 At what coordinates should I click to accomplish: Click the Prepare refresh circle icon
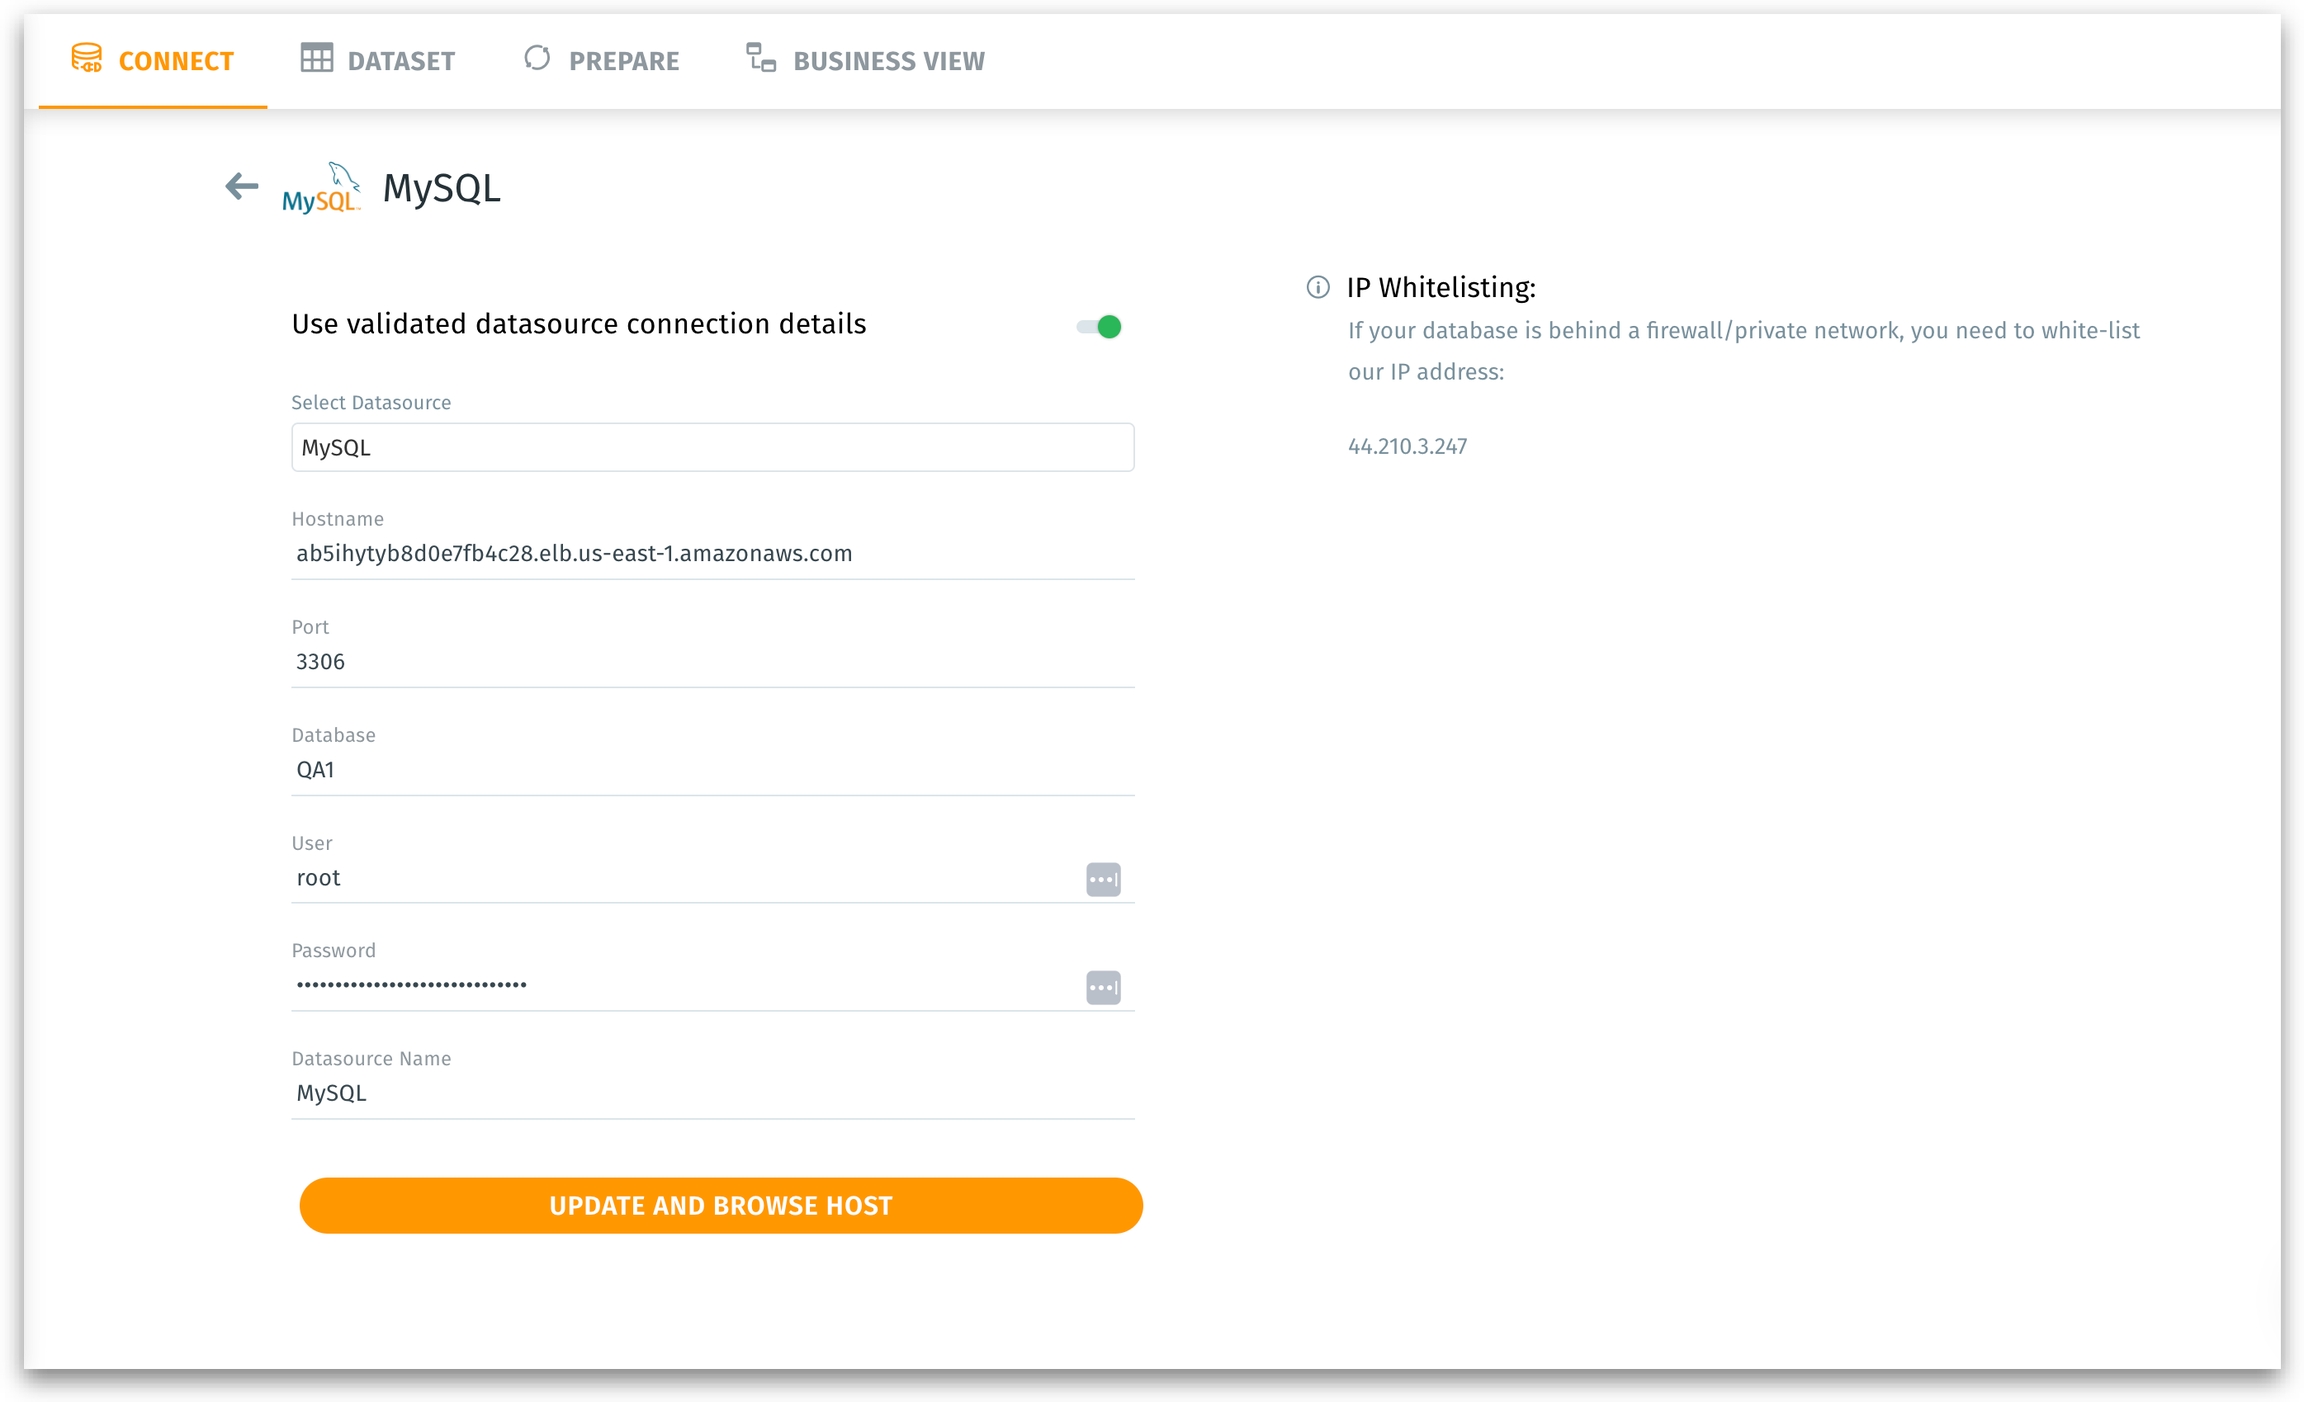click(x=537, y=59)
